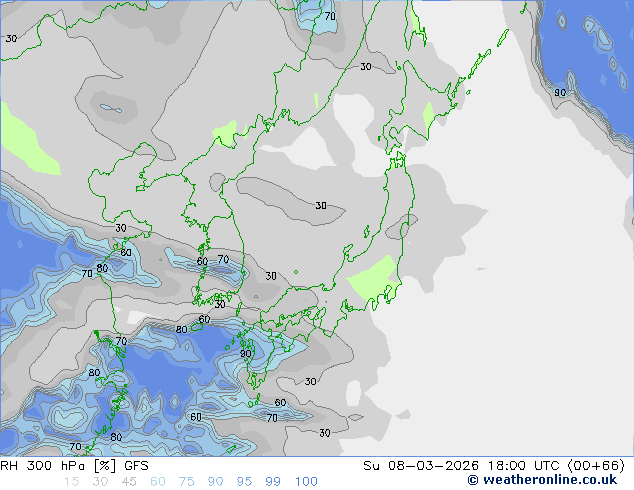634x490 pixels.
Task: Click legend value 45
Action: click(x=129, y=482)
